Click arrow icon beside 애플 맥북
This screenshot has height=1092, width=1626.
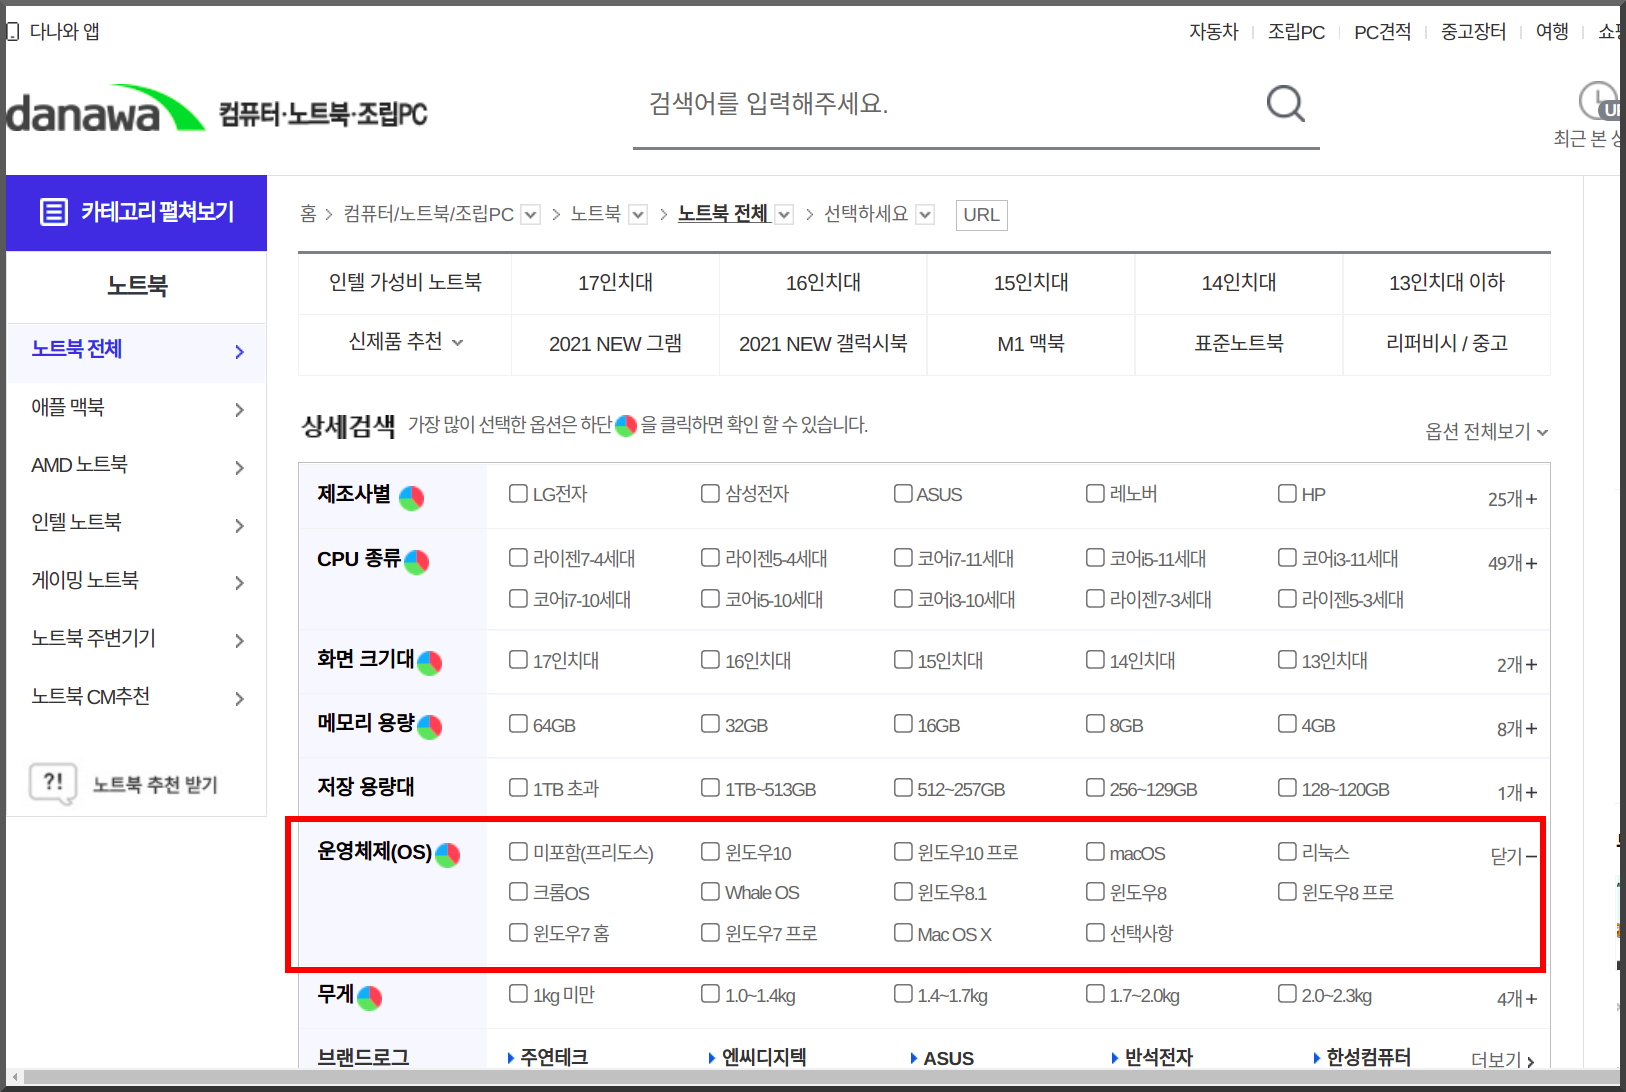[x=239, y=409]
